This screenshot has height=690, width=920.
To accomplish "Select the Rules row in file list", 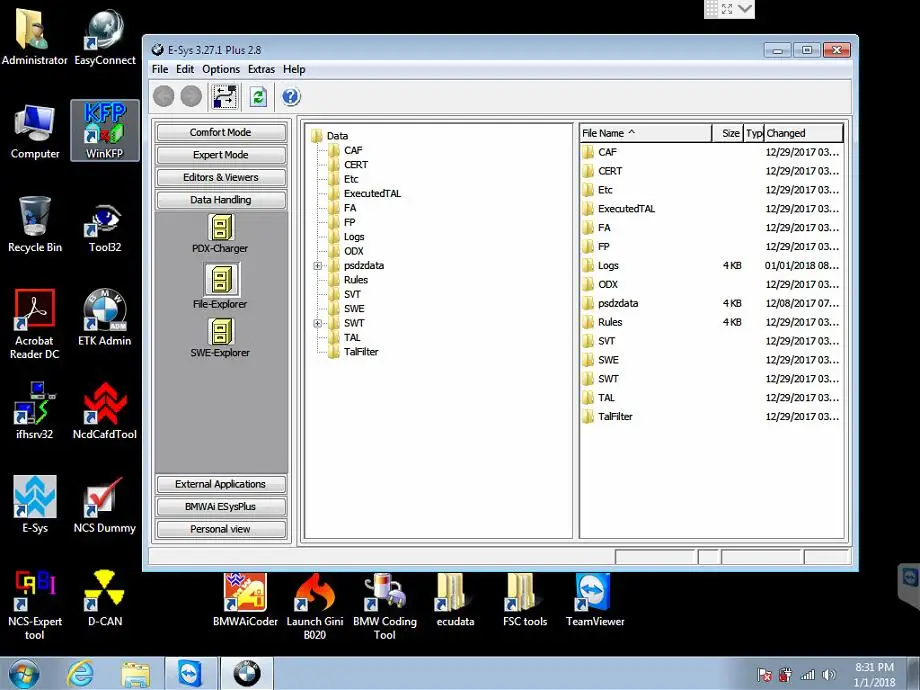I will coord(711,322).
